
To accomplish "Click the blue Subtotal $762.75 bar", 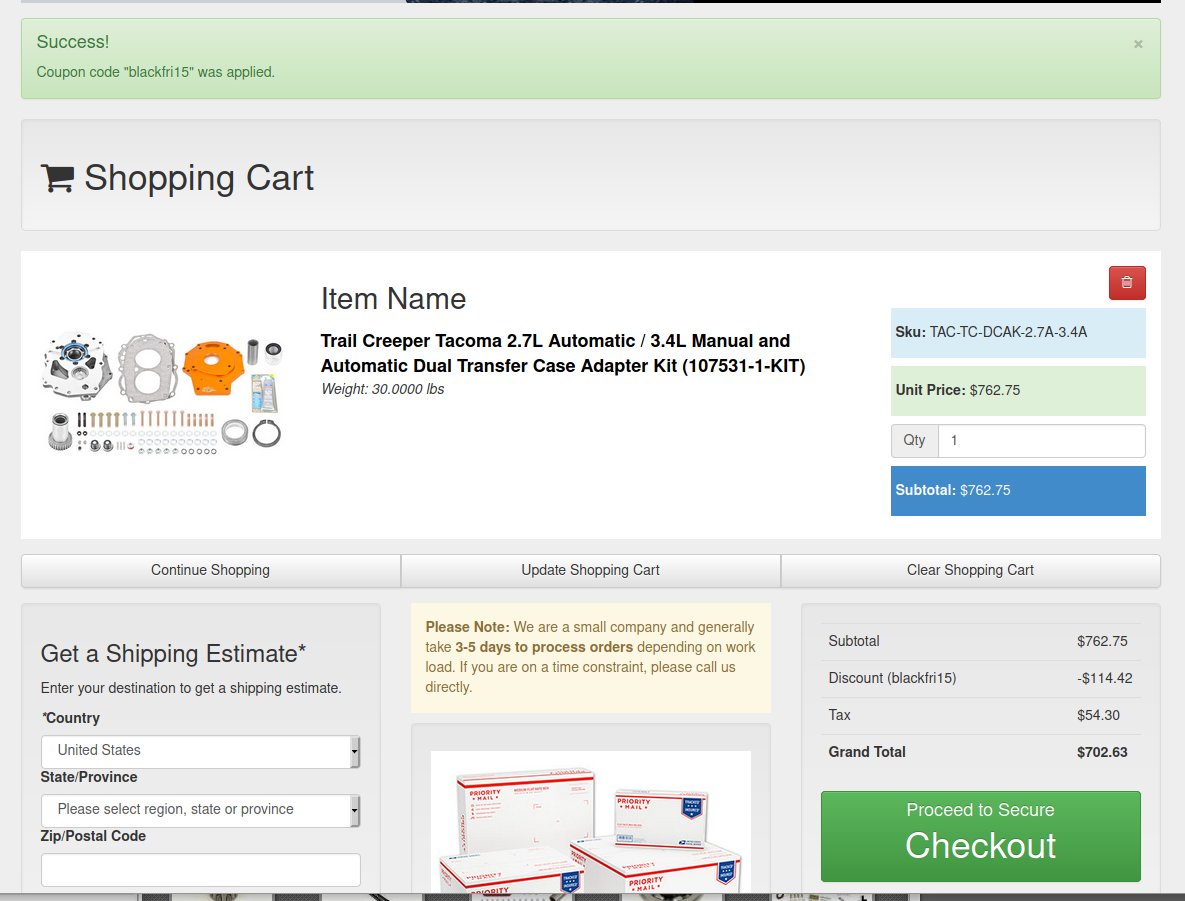I will 1018,491.
